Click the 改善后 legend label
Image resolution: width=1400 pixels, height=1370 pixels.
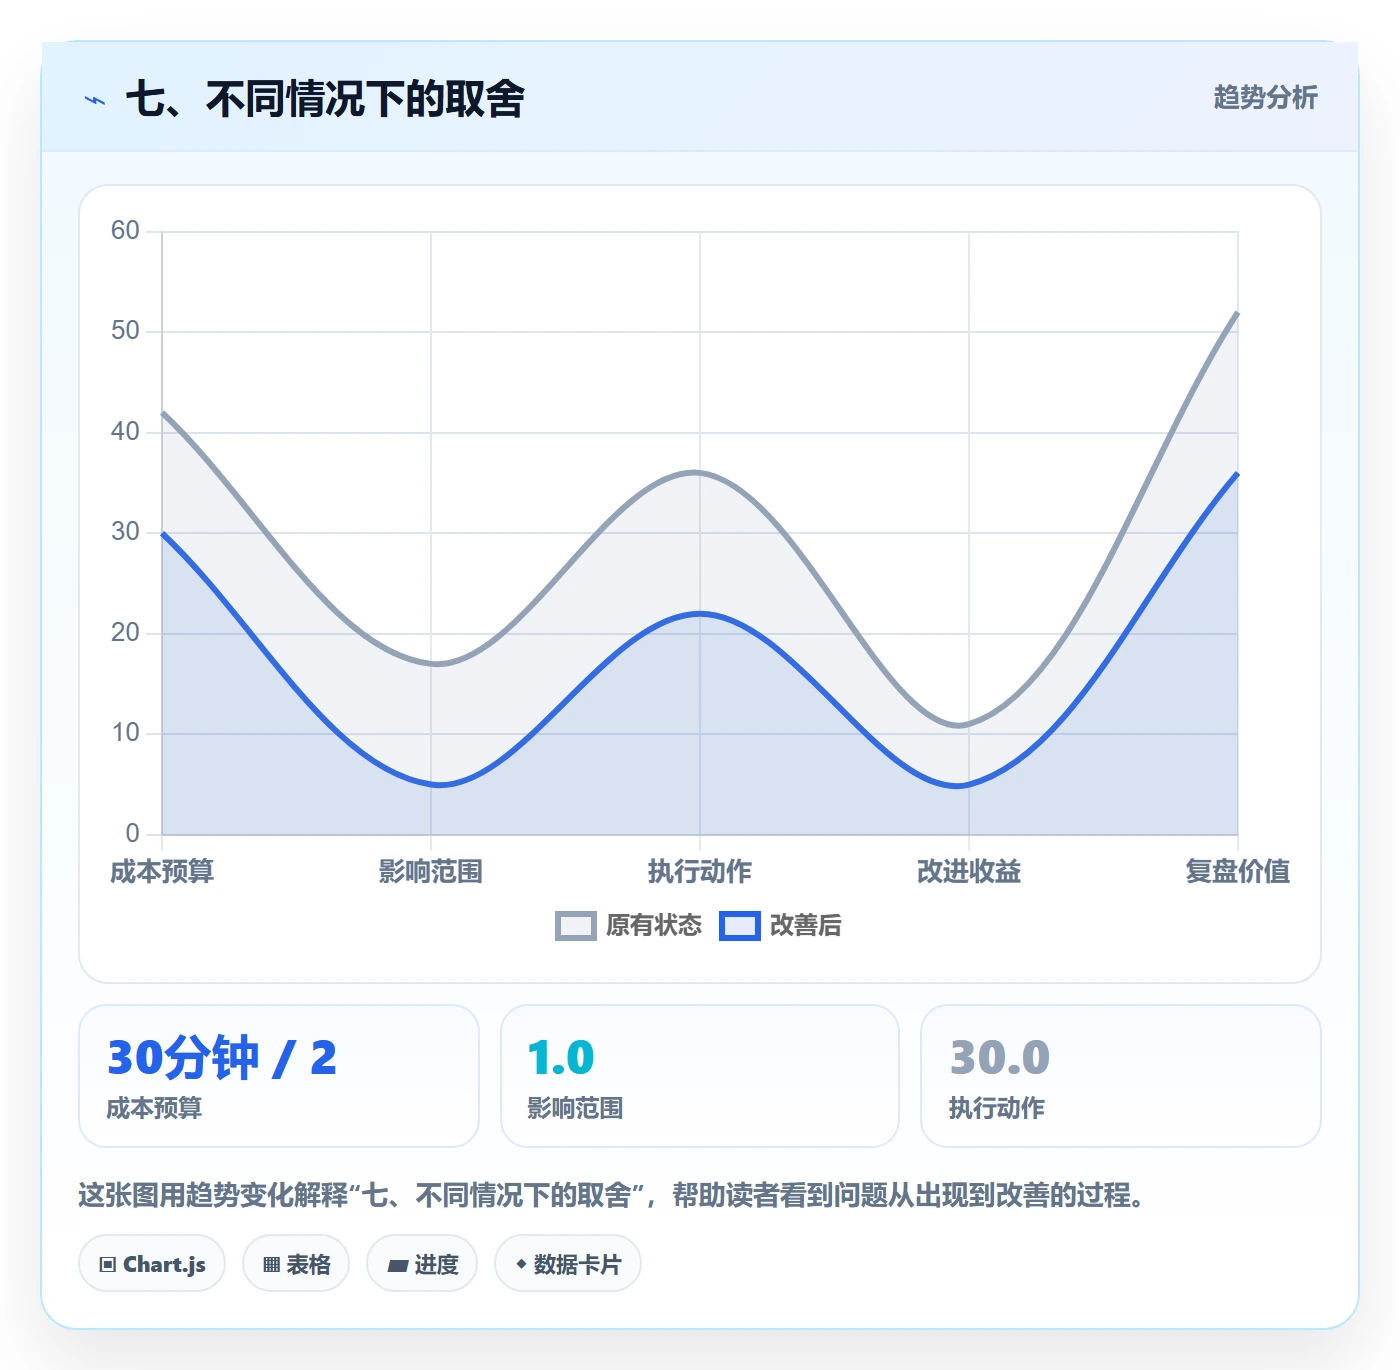806,926
